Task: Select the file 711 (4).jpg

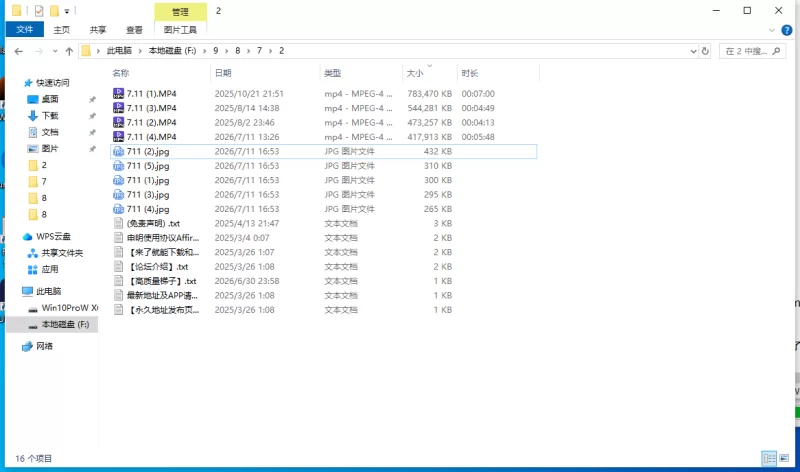Action: 148,209
